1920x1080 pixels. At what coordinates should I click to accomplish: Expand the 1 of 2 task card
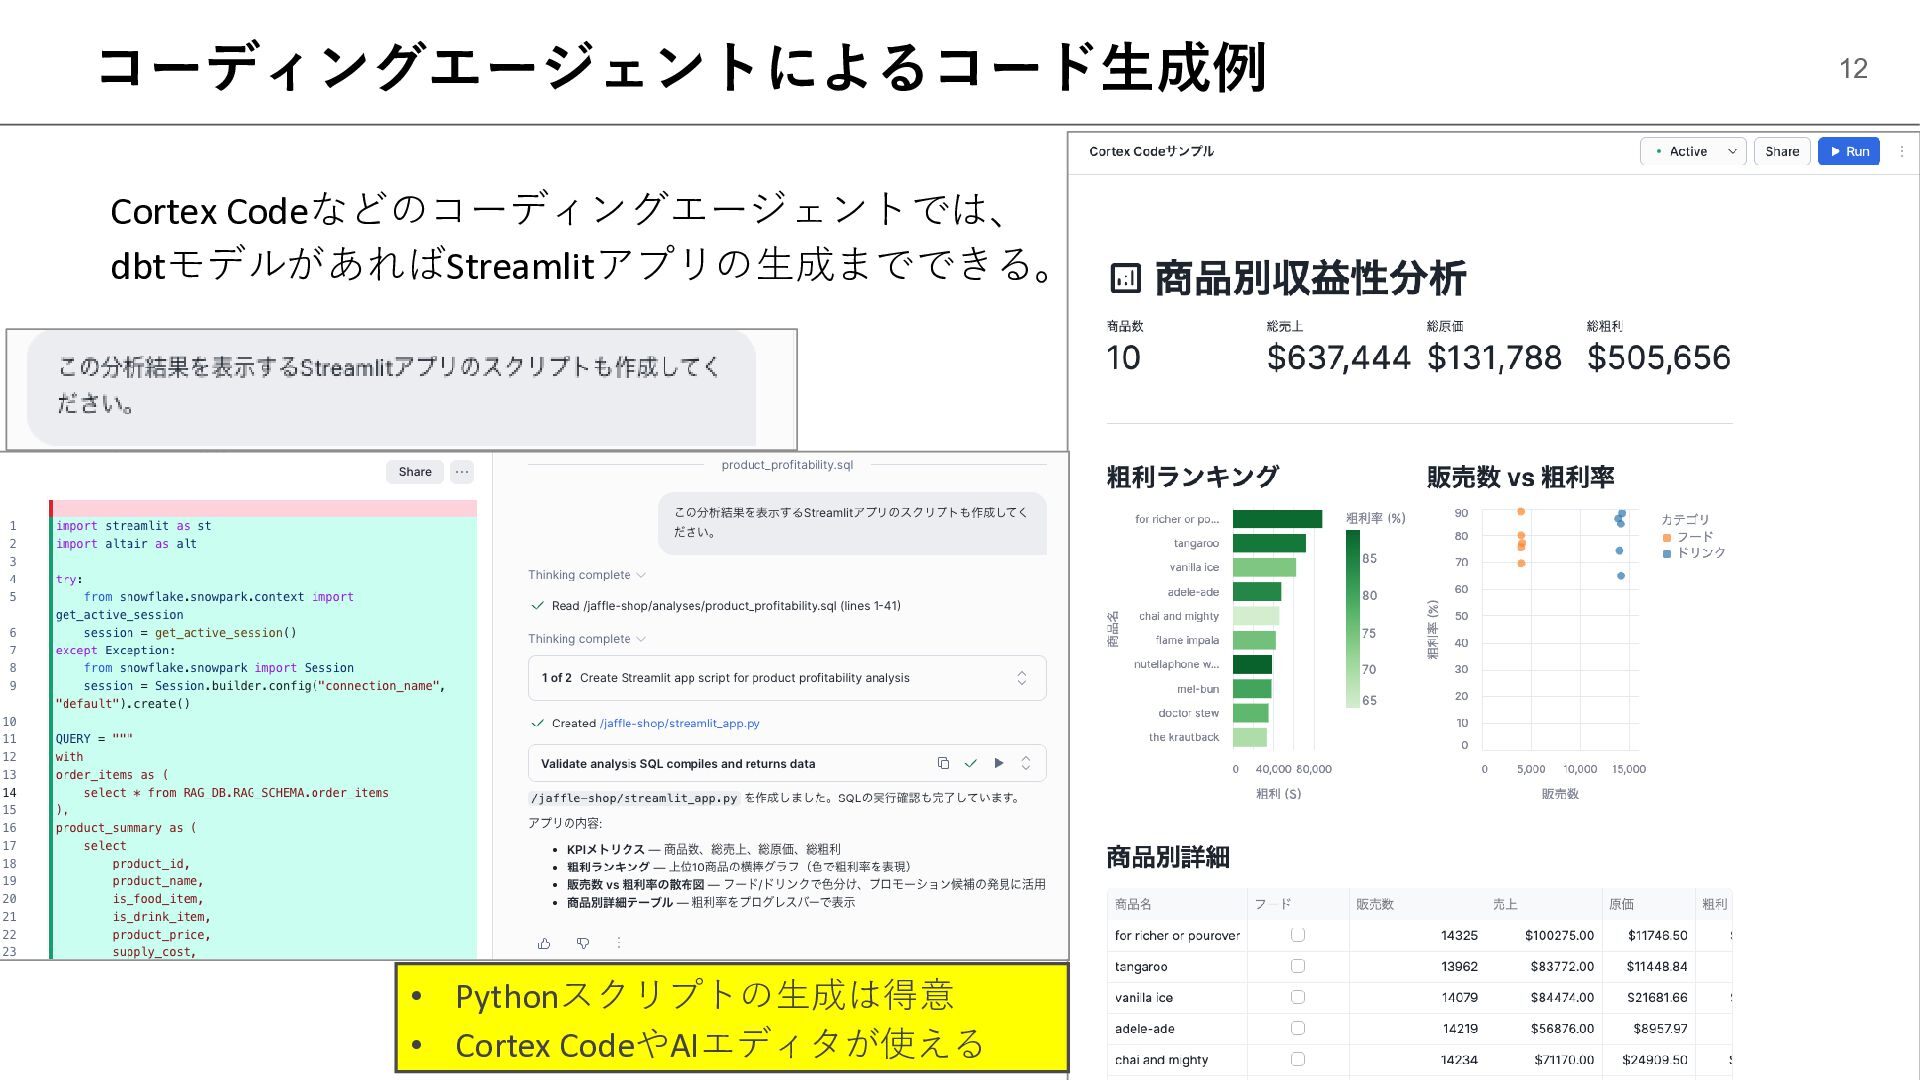pyautogui.click(x=1021, y=678)
